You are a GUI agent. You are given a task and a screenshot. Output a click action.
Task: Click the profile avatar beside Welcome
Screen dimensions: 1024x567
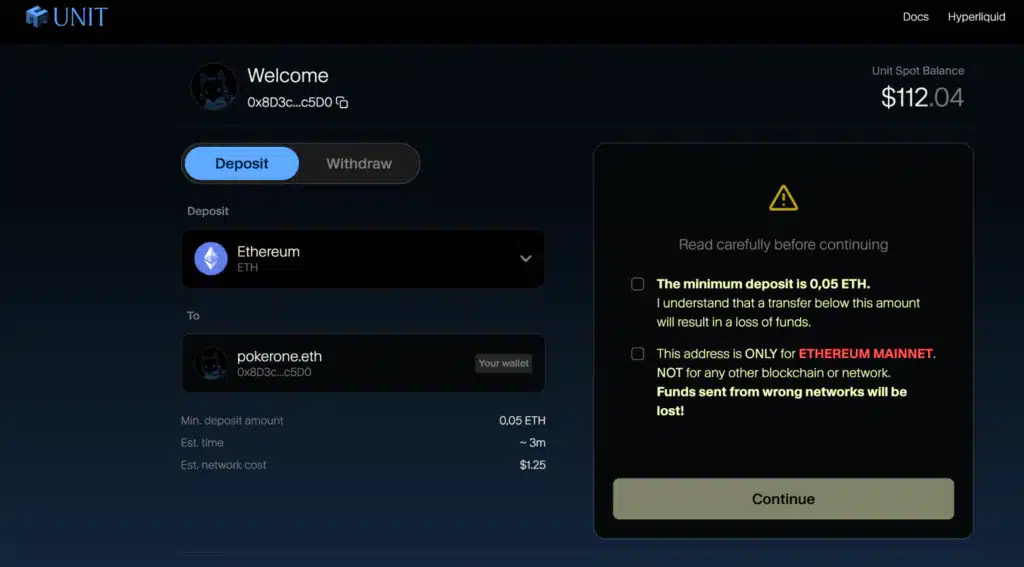click(x=213, y=87)
